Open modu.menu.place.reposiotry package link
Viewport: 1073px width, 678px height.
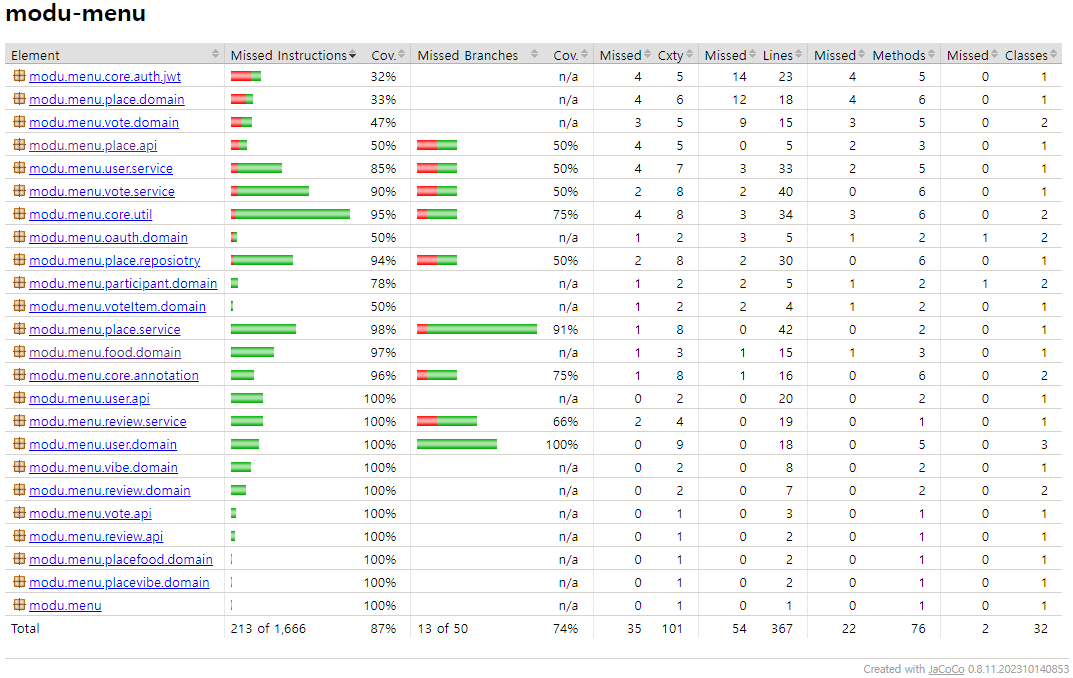tap(115, 261)
